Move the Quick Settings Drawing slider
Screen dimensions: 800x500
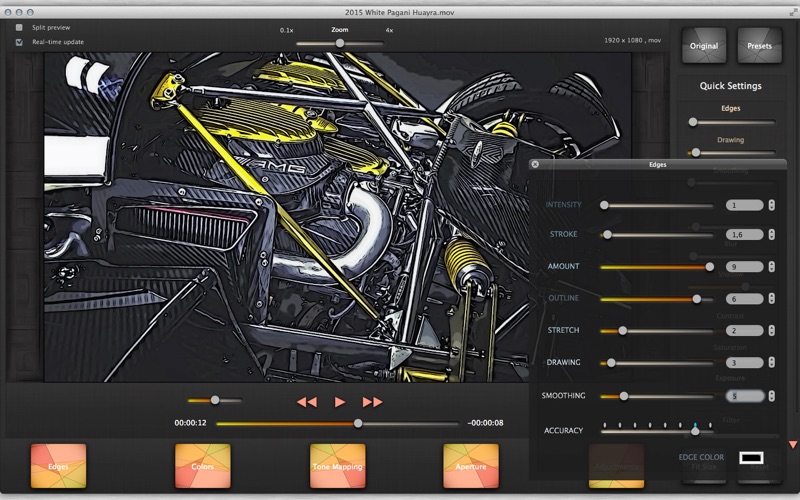(696, 153)
